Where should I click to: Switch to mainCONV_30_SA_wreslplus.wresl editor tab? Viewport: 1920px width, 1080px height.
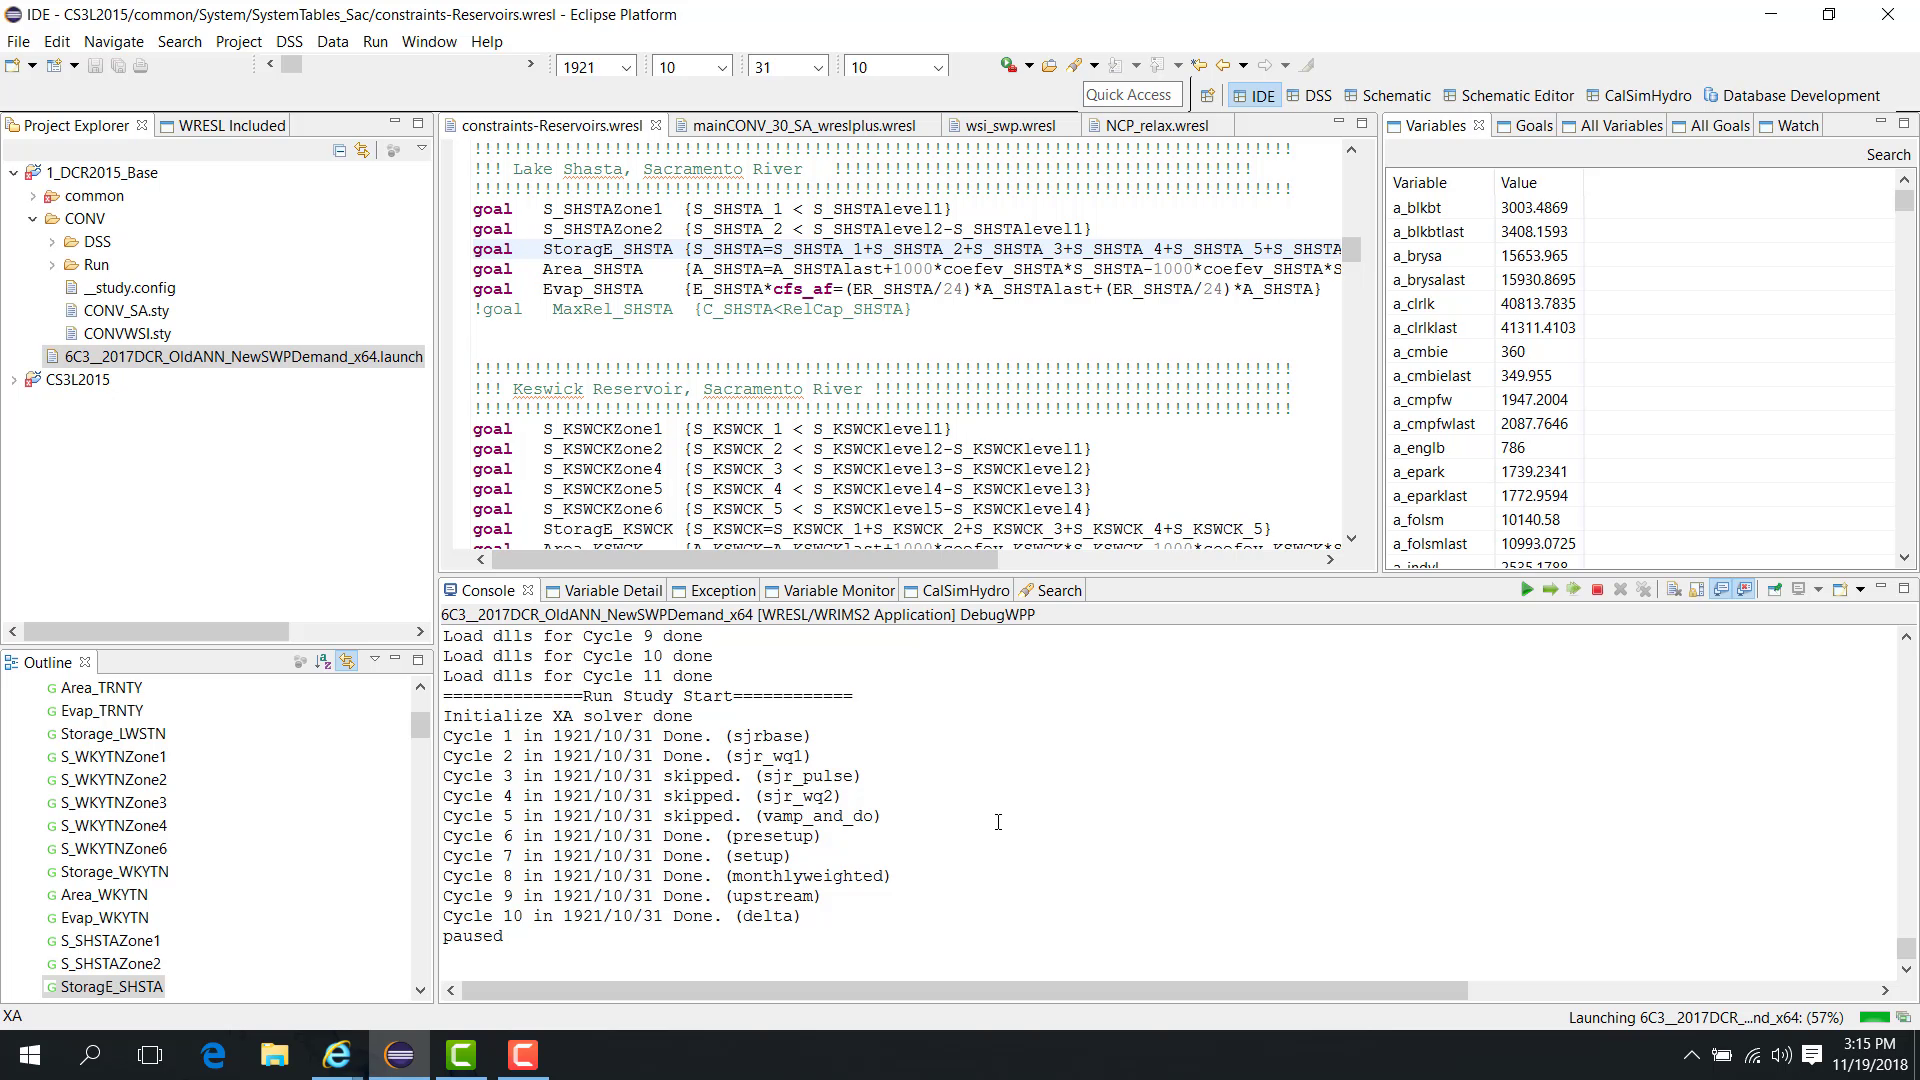coord(804,125)
